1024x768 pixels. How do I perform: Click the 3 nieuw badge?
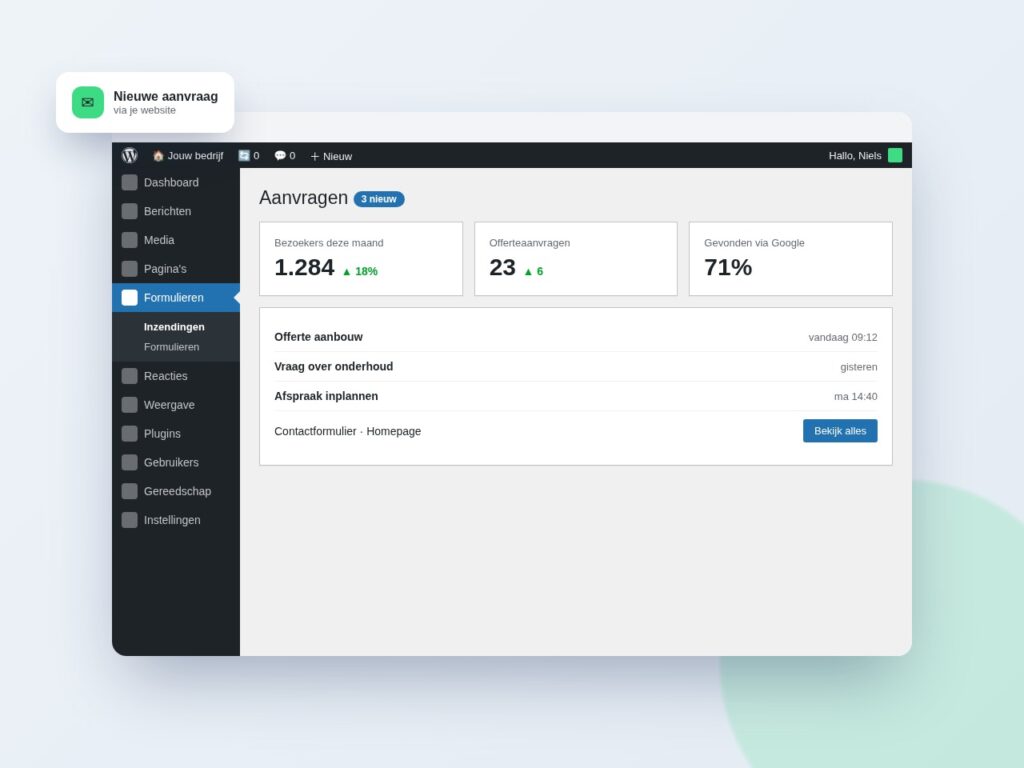coord(379,199)
